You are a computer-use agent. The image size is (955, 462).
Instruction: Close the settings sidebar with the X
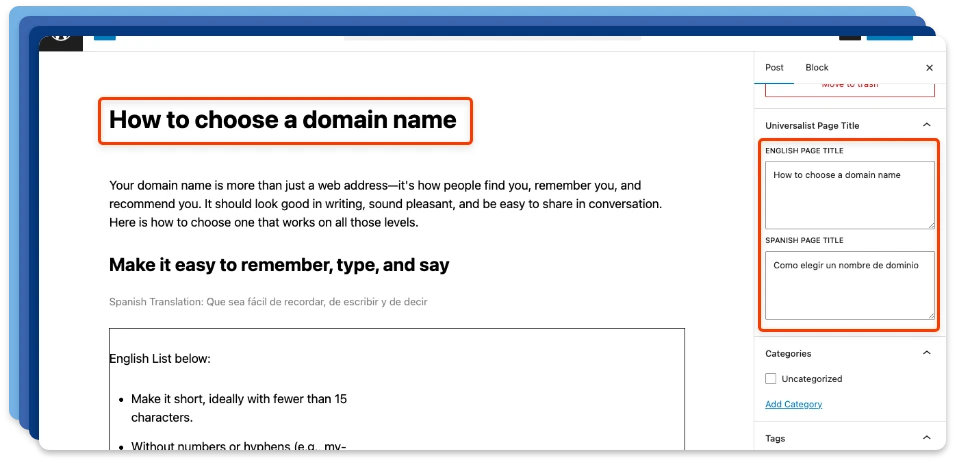(929, 68)
